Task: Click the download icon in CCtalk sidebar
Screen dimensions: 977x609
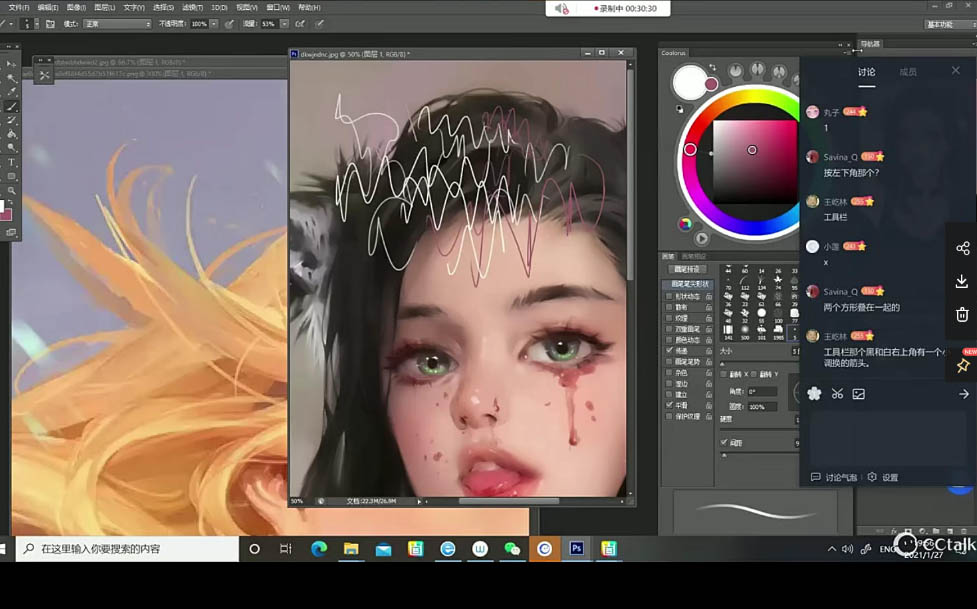Action: coord(962,281)
